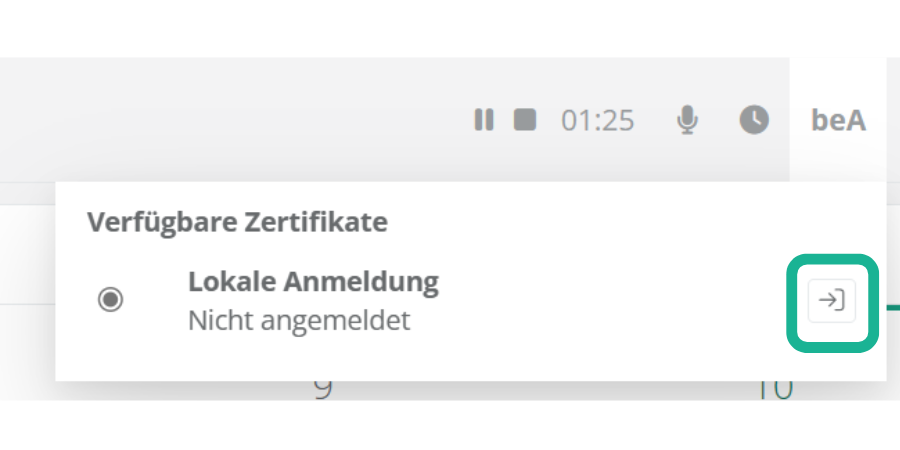This screenshot has width=900, height=450.
Task: Click the Lokale Anmeldung certificate label
Action: [313, 281]
